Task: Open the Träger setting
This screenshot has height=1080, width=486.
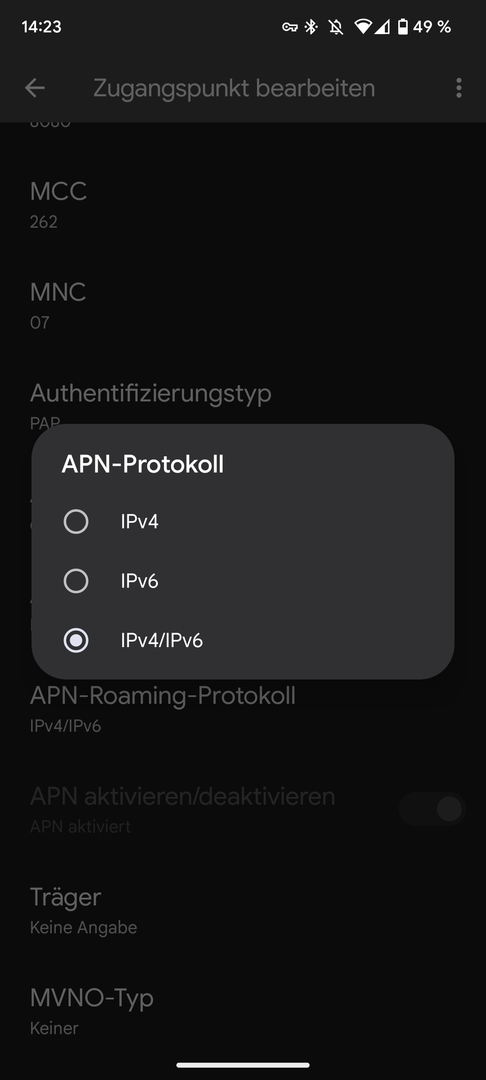Action: click(x=243, y=910)
